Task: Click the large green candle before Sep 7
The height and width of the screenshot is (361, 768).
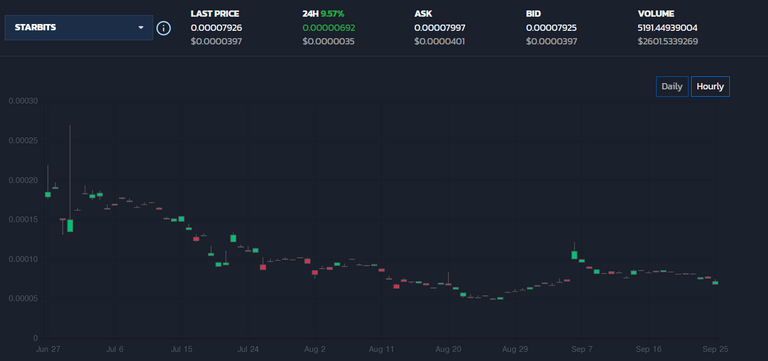Action: (x=574, y=255)
